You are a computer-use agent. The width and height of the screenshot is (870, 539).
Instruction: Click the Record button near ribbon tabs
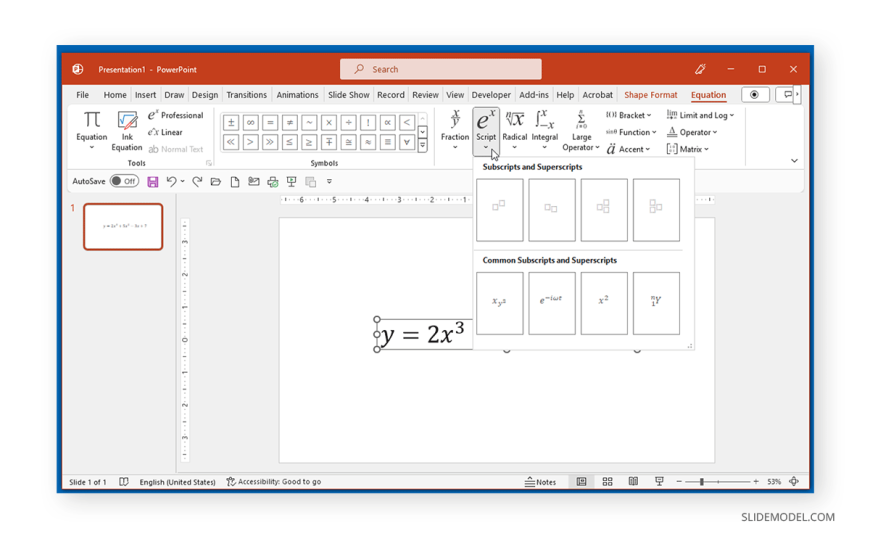[755, 95]
